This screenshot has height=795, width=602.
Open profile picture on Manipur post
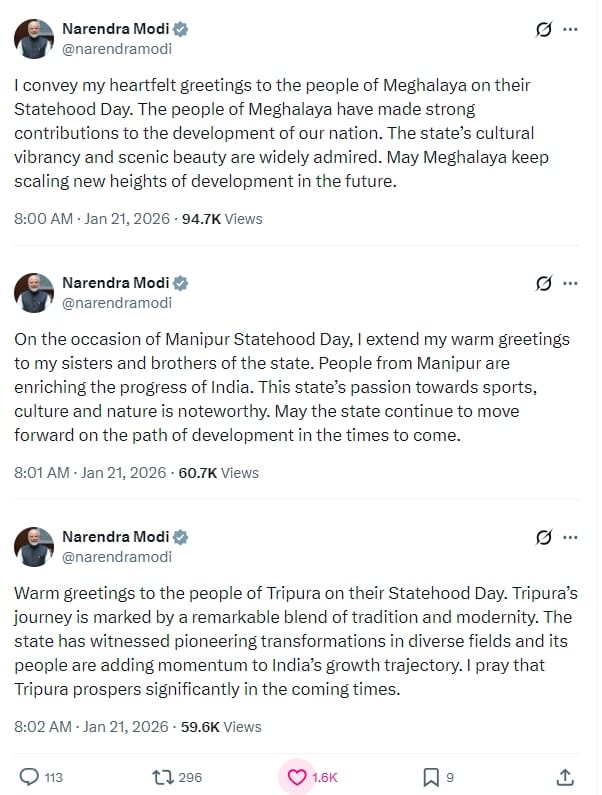(33, 293)
